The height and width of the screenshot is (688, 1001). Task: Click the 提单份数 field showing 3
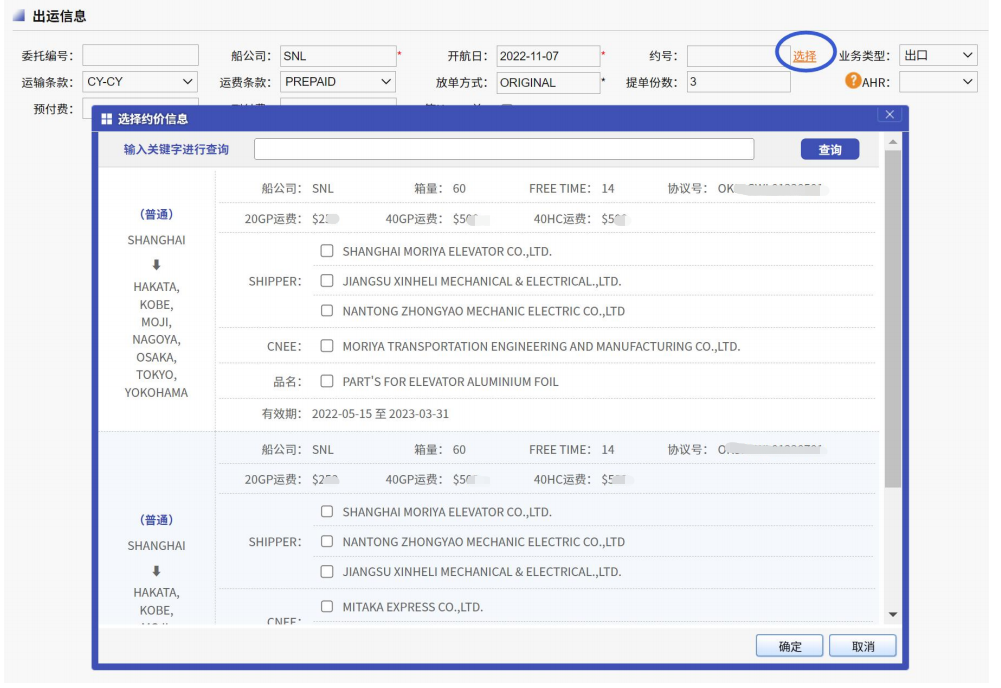739,82
